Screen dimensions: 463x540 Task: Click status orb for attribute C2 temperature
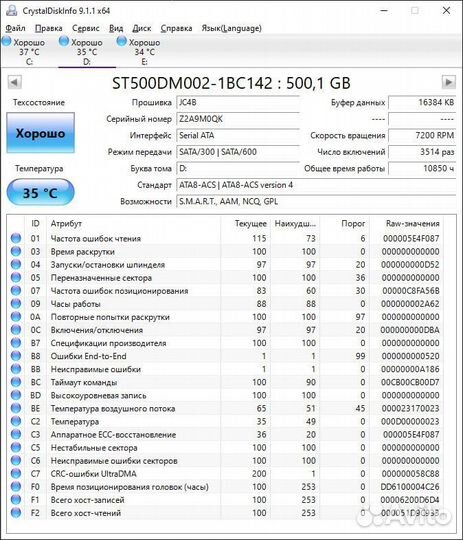[16, 422]
